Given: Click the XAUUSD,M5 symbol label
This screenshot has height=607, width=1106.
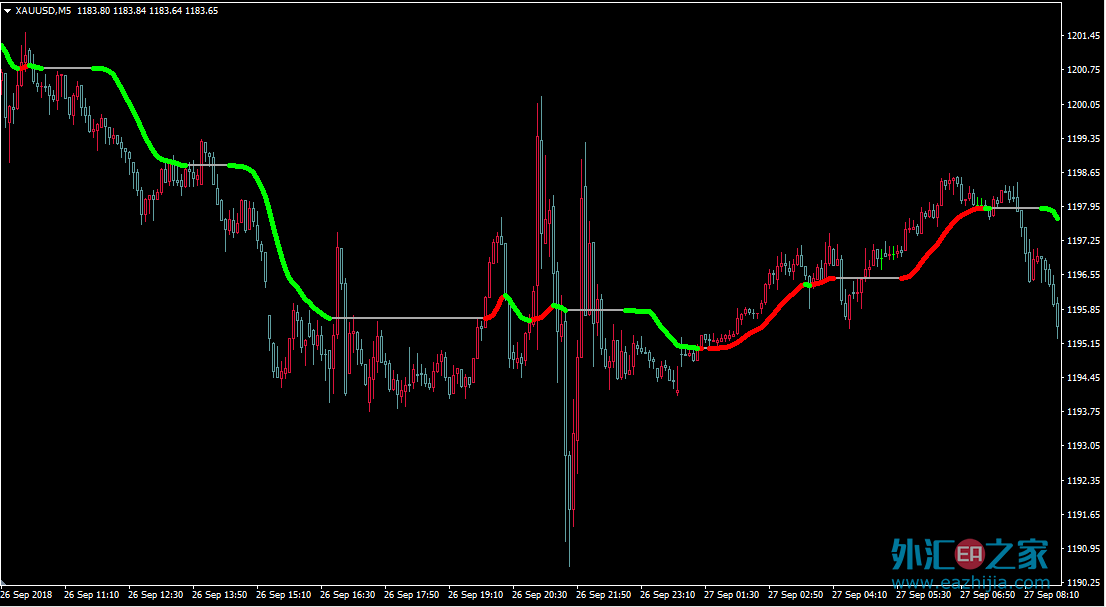Looking at the screenshot, I should (42, 10).
